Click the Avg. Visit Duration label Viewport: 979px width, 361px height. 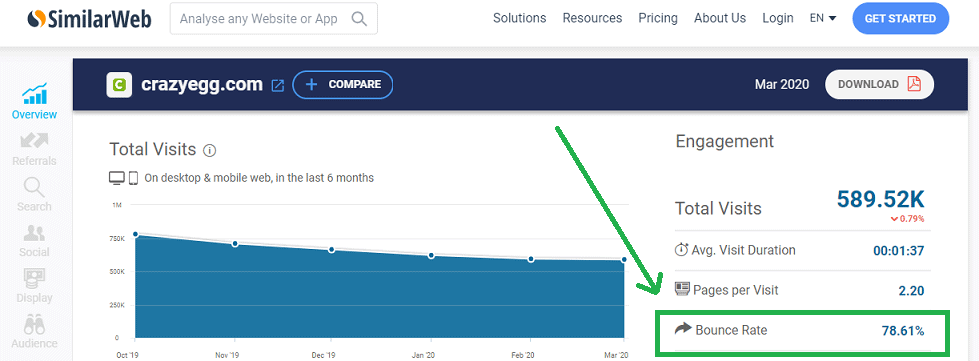(x=744, y=250)
